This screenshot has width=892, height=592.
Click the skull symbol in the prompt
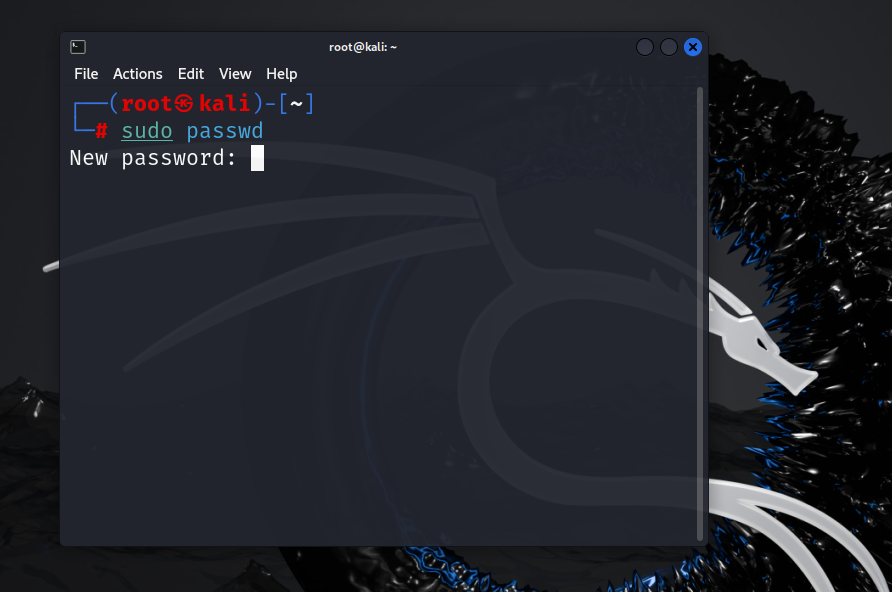tap(184, 104)
